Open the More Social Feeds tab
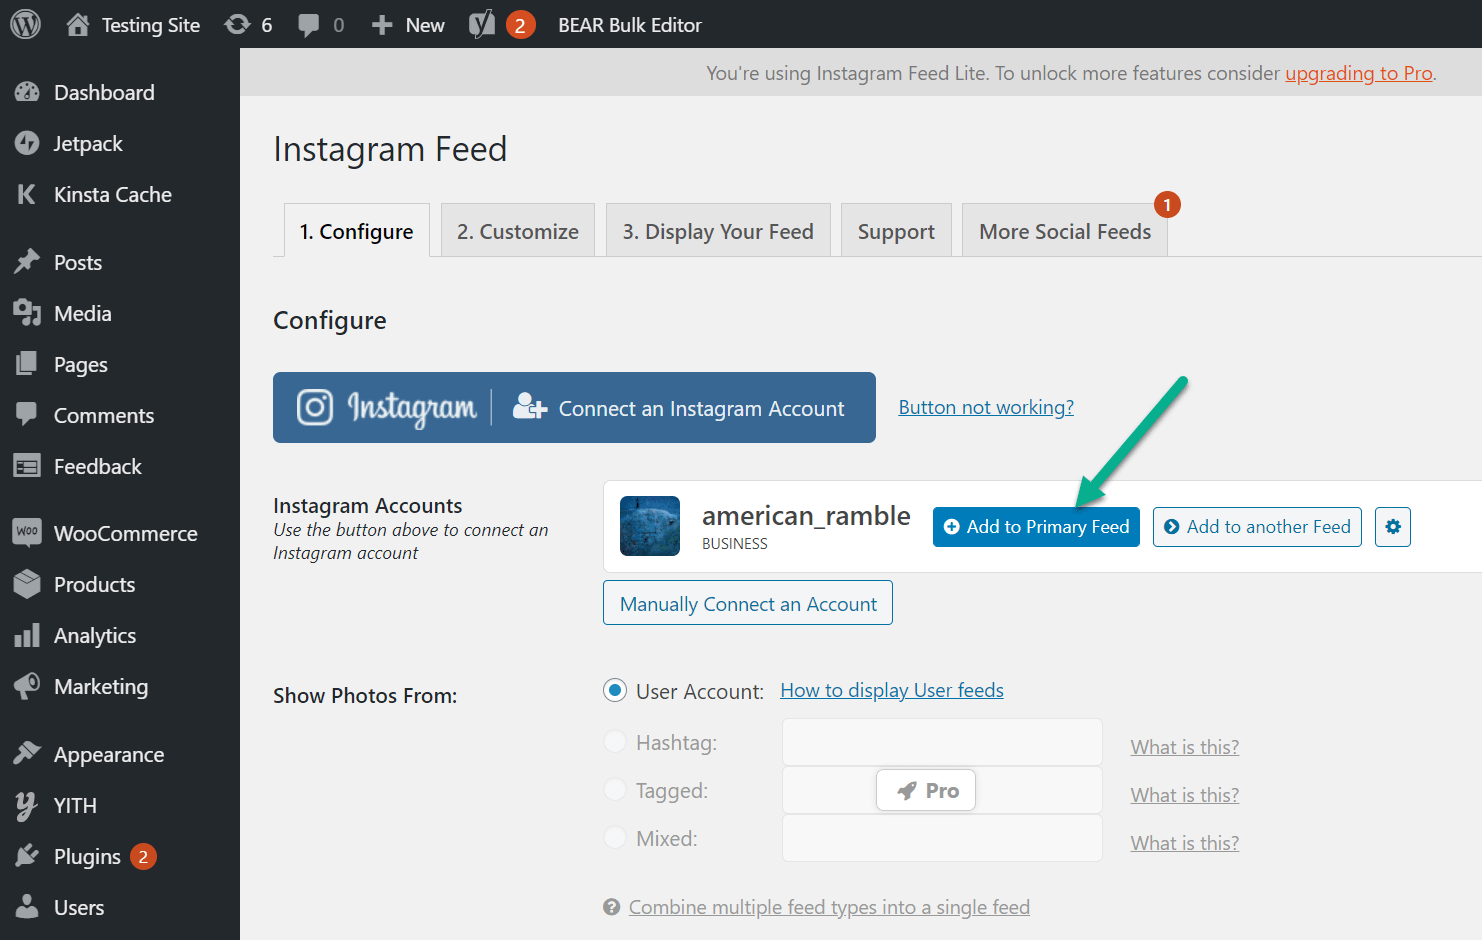This screenshot has width=1482, height=940. pyautogui.click(x=1064, y=231)
